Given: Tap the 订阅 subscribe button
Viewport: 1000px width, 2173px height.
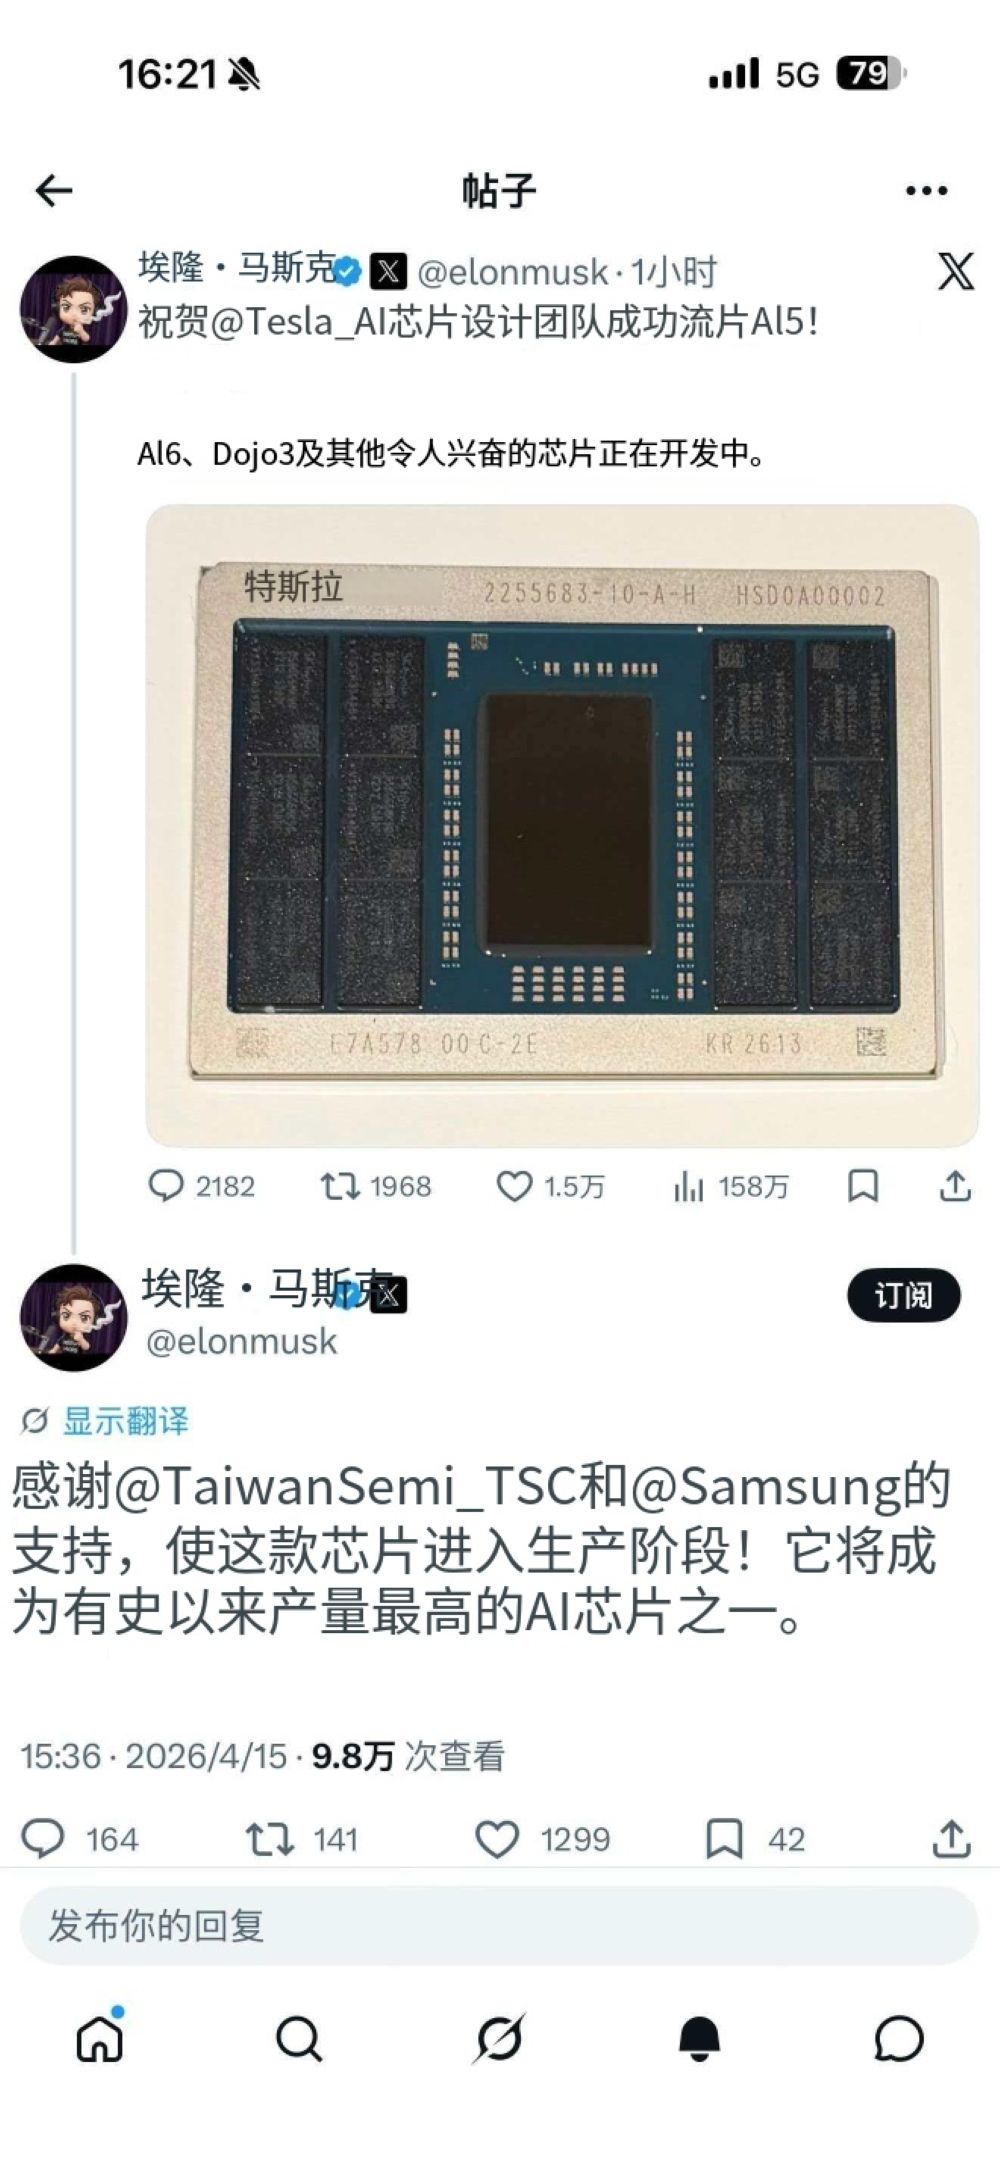Looking at the screenshot, I should pos(903,1296).
